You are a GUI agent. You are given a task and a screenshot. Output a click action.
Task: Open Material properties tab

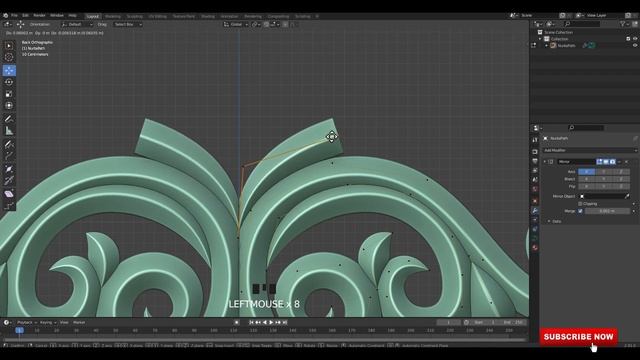[x=535, y=248]
